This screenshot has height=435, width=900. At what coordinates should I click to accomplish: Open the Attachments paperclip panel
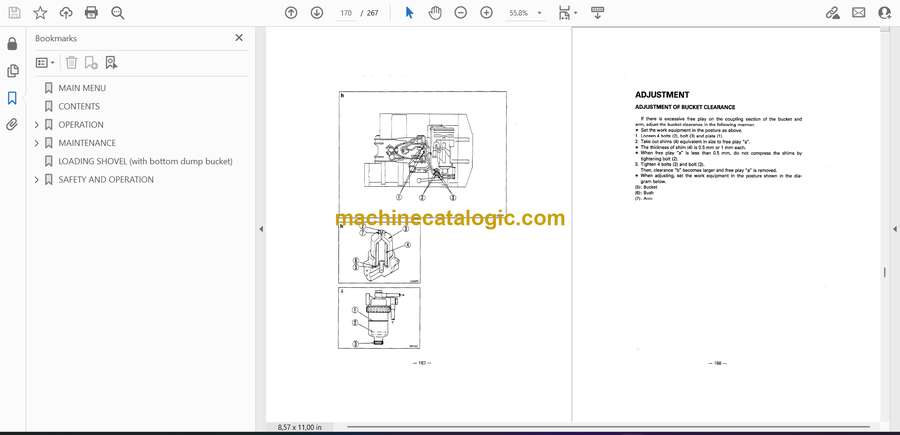click(12, 125)
